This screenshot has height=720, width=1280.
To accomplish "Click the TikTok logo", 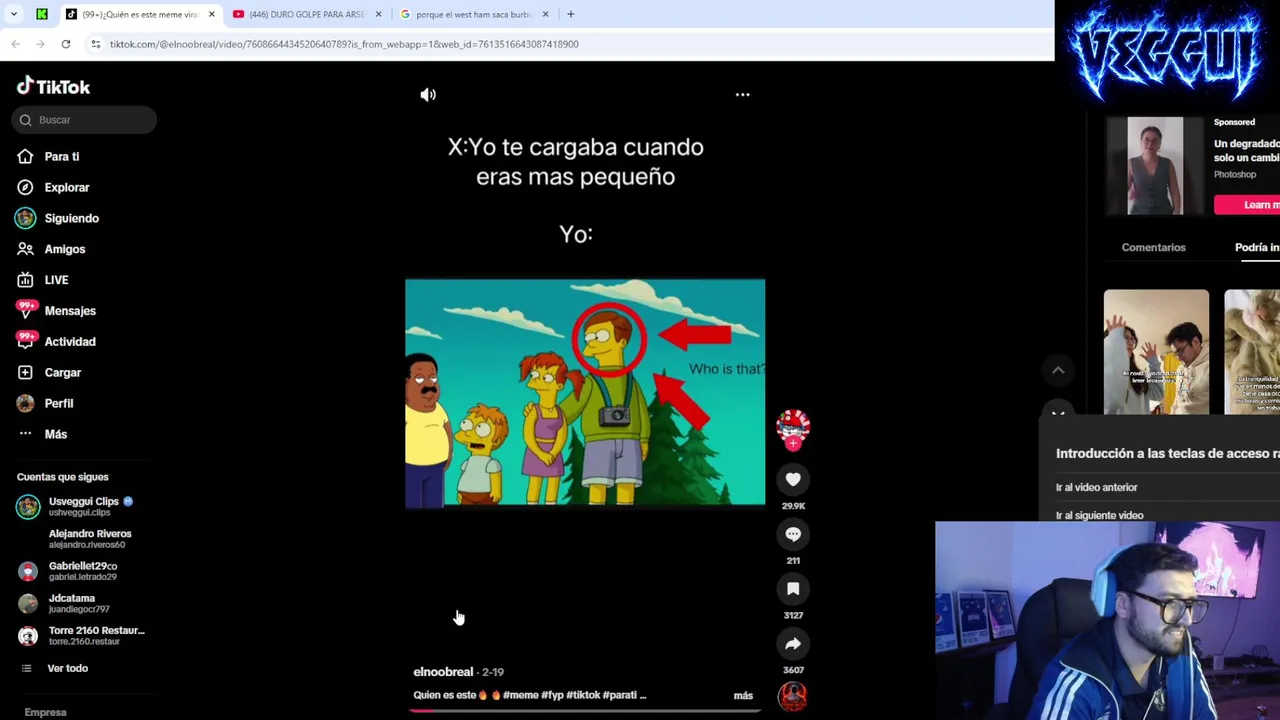I will tap(53, 87).
